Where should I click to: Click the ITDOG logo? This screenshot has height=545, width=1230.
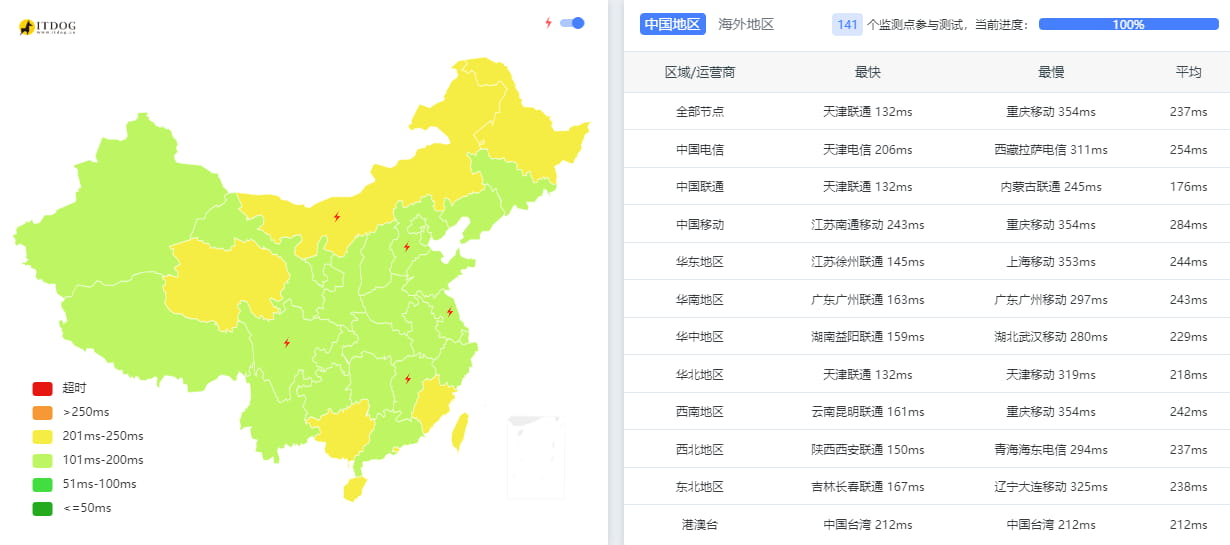[x=47, y=27]
